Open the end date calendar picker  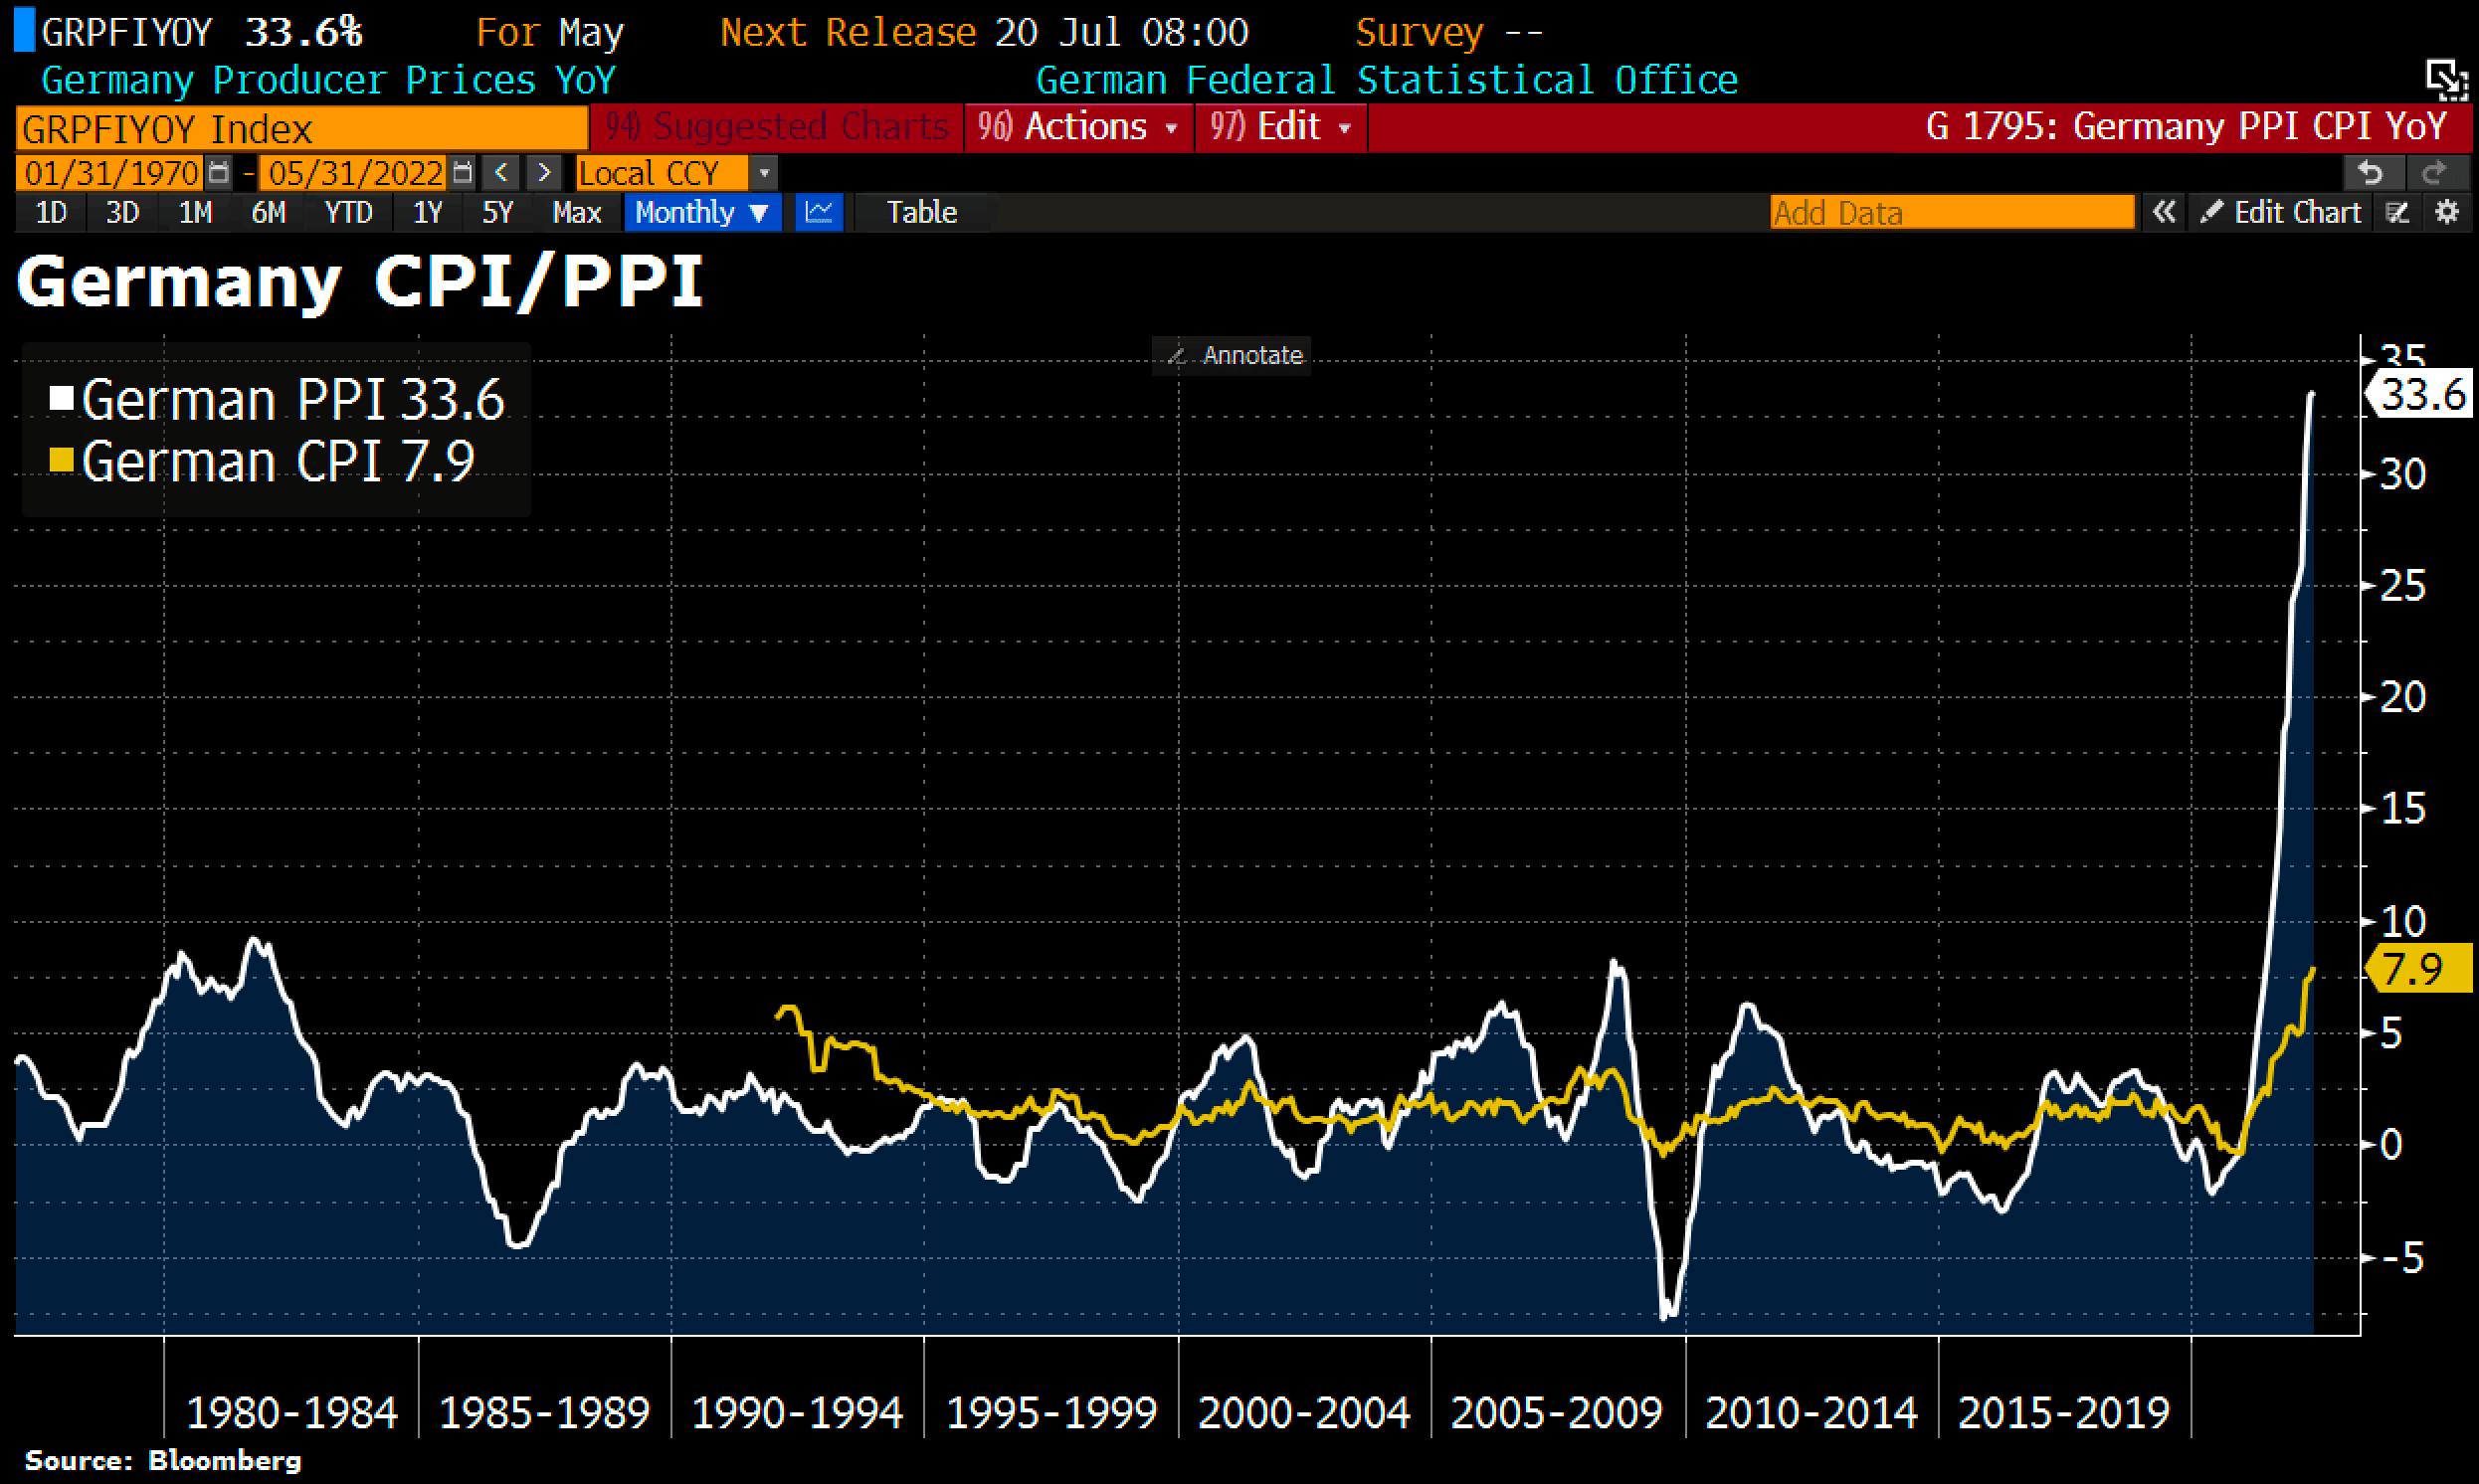tap(461, 173)
